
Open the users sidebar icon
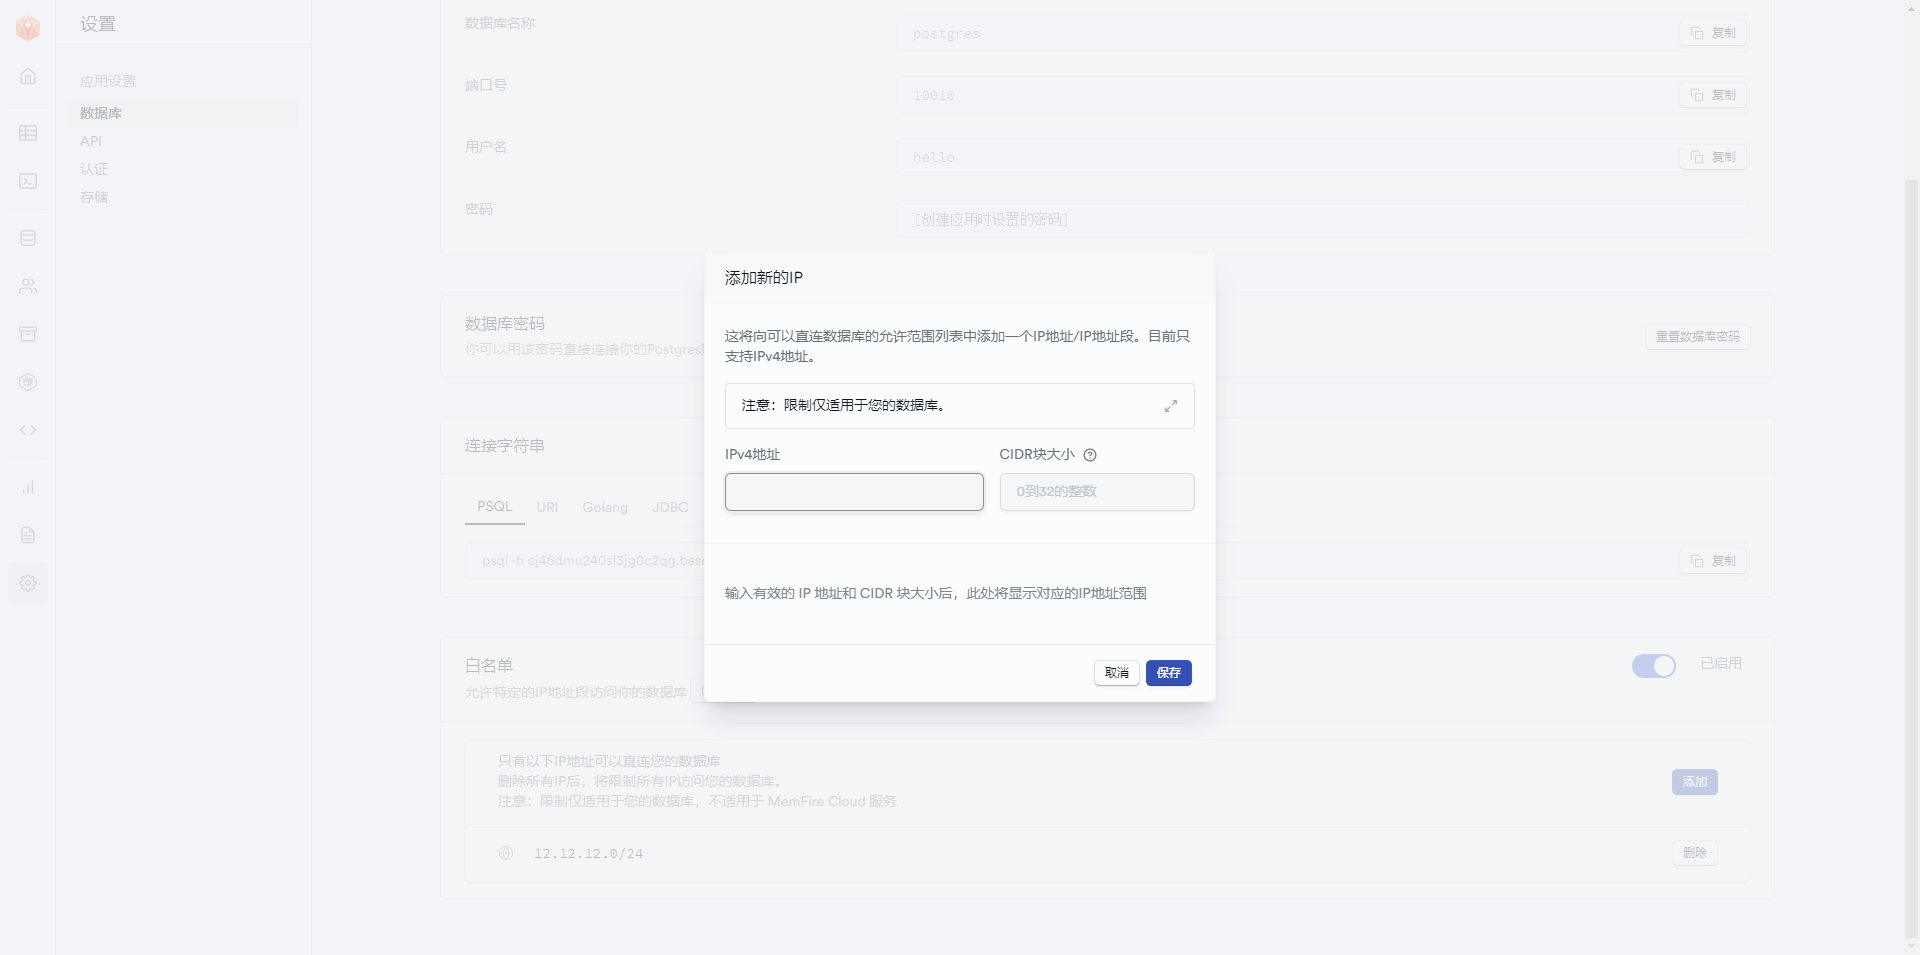(x=28, y=286)
